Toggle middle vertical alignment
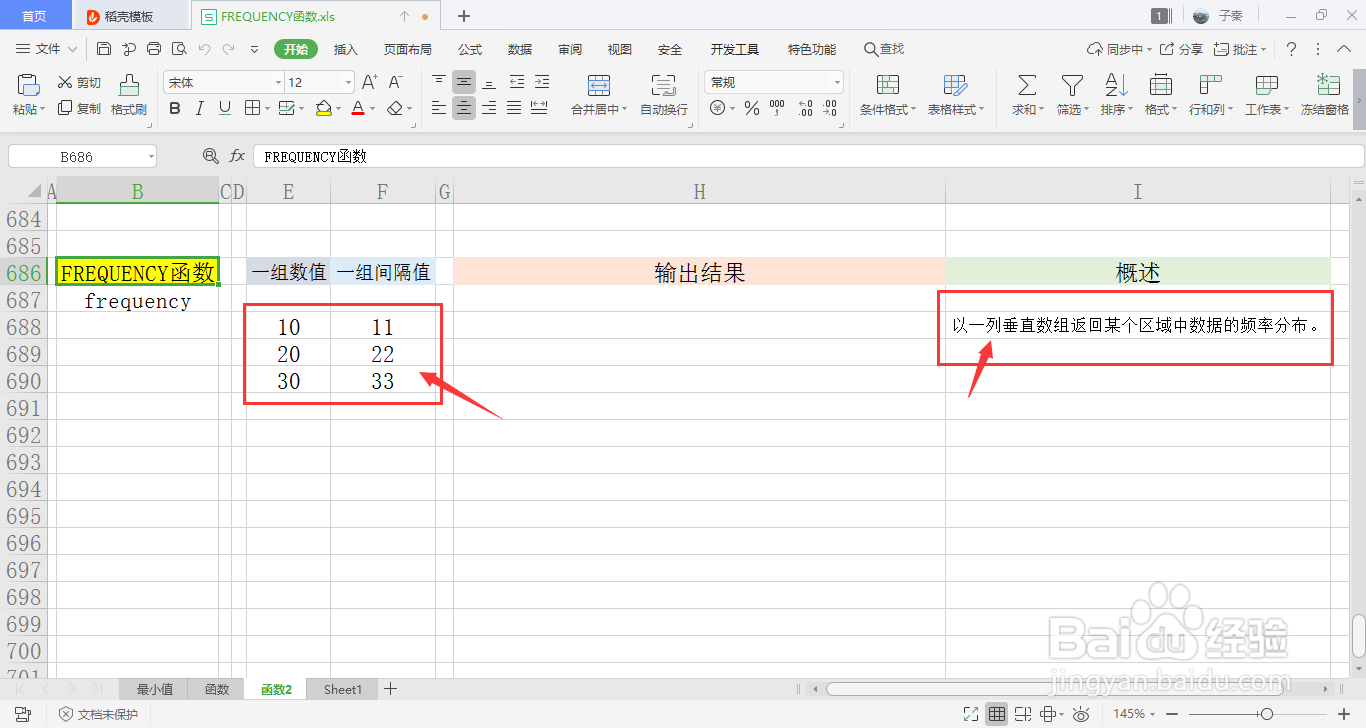This screenshot has width=1366, height=728. click(464, 82)
